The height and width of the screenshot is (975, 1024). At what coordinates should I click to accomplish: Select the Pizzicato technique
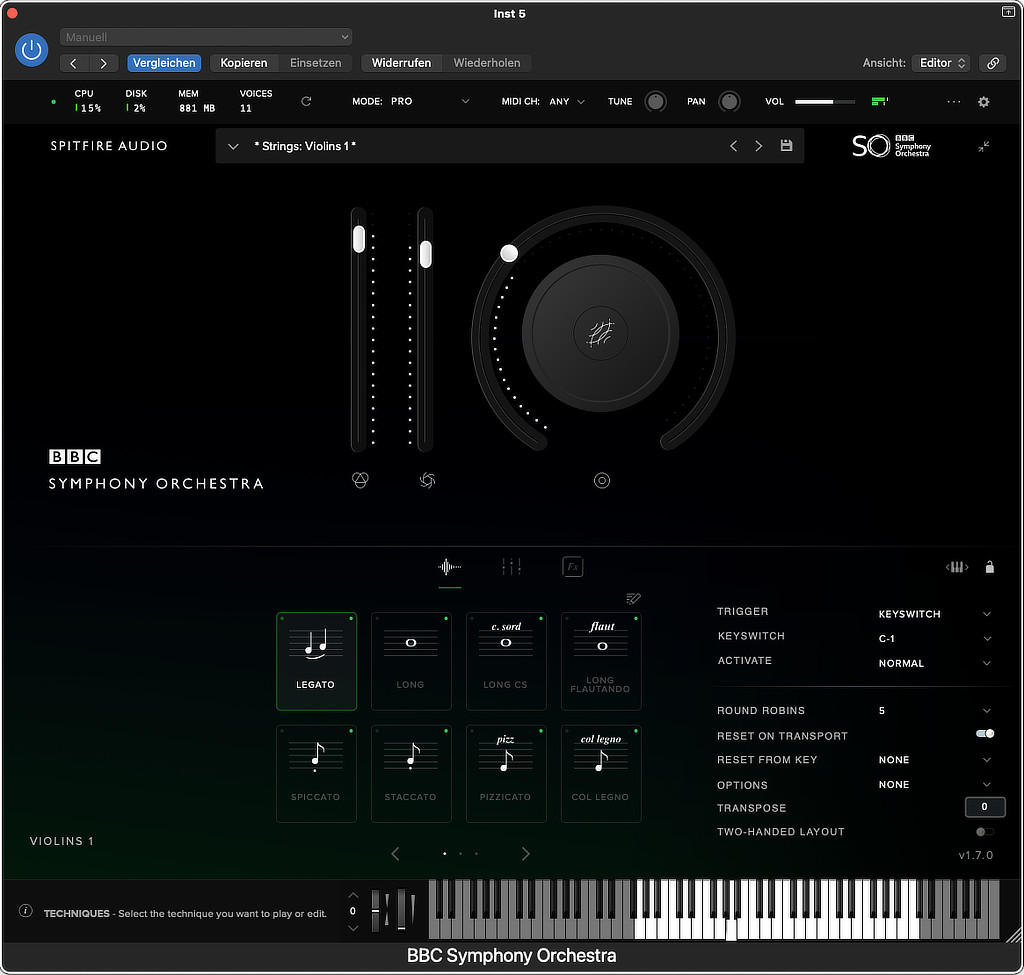505,773
